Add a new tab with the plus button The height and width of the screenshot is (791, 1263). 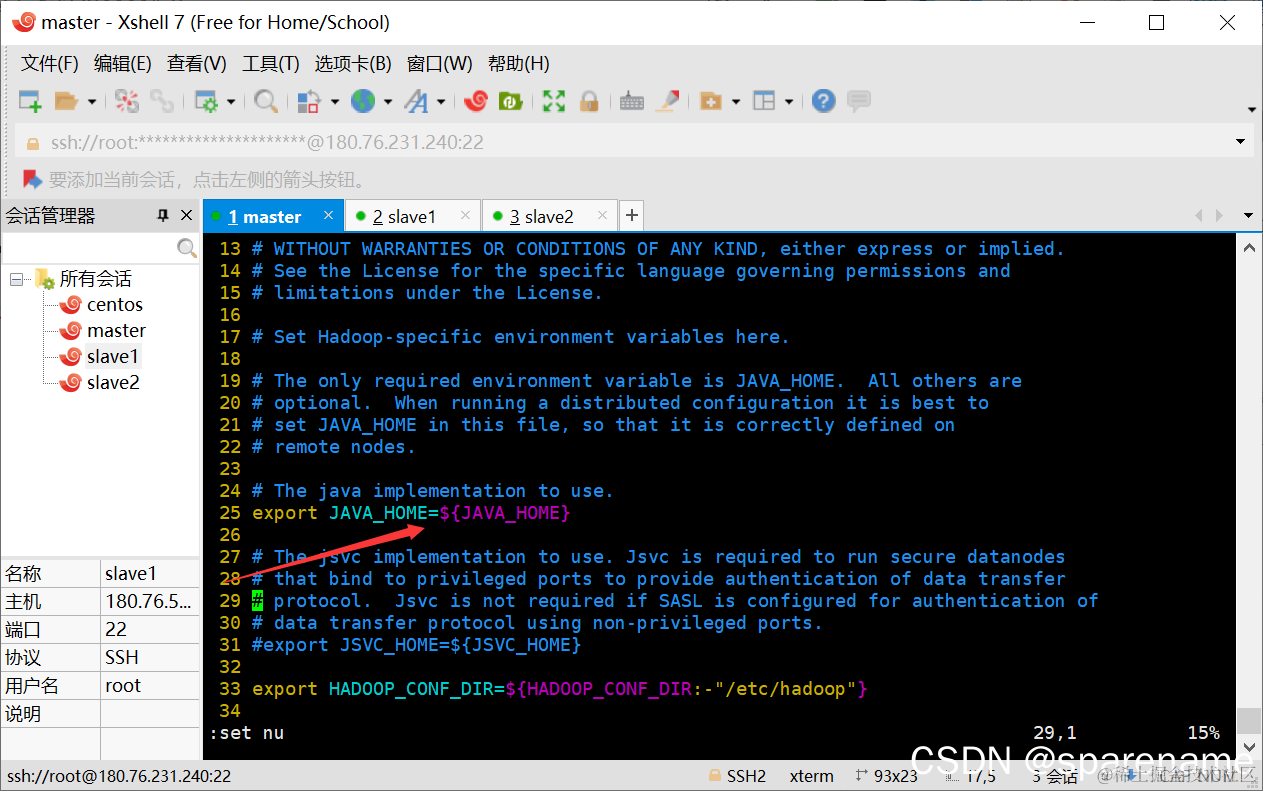[631, 215]
